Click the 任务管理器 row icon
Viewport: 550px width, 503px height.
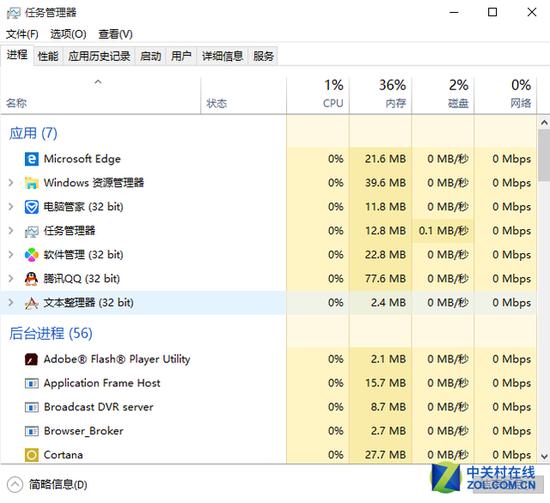pyautogui.click(x=32, y=231)
